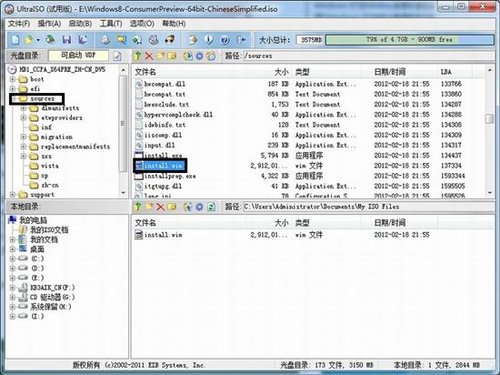500x375 pixels.
Task: Select hwcompat.dll in the ISO file list
Action: tap(164, 84)
